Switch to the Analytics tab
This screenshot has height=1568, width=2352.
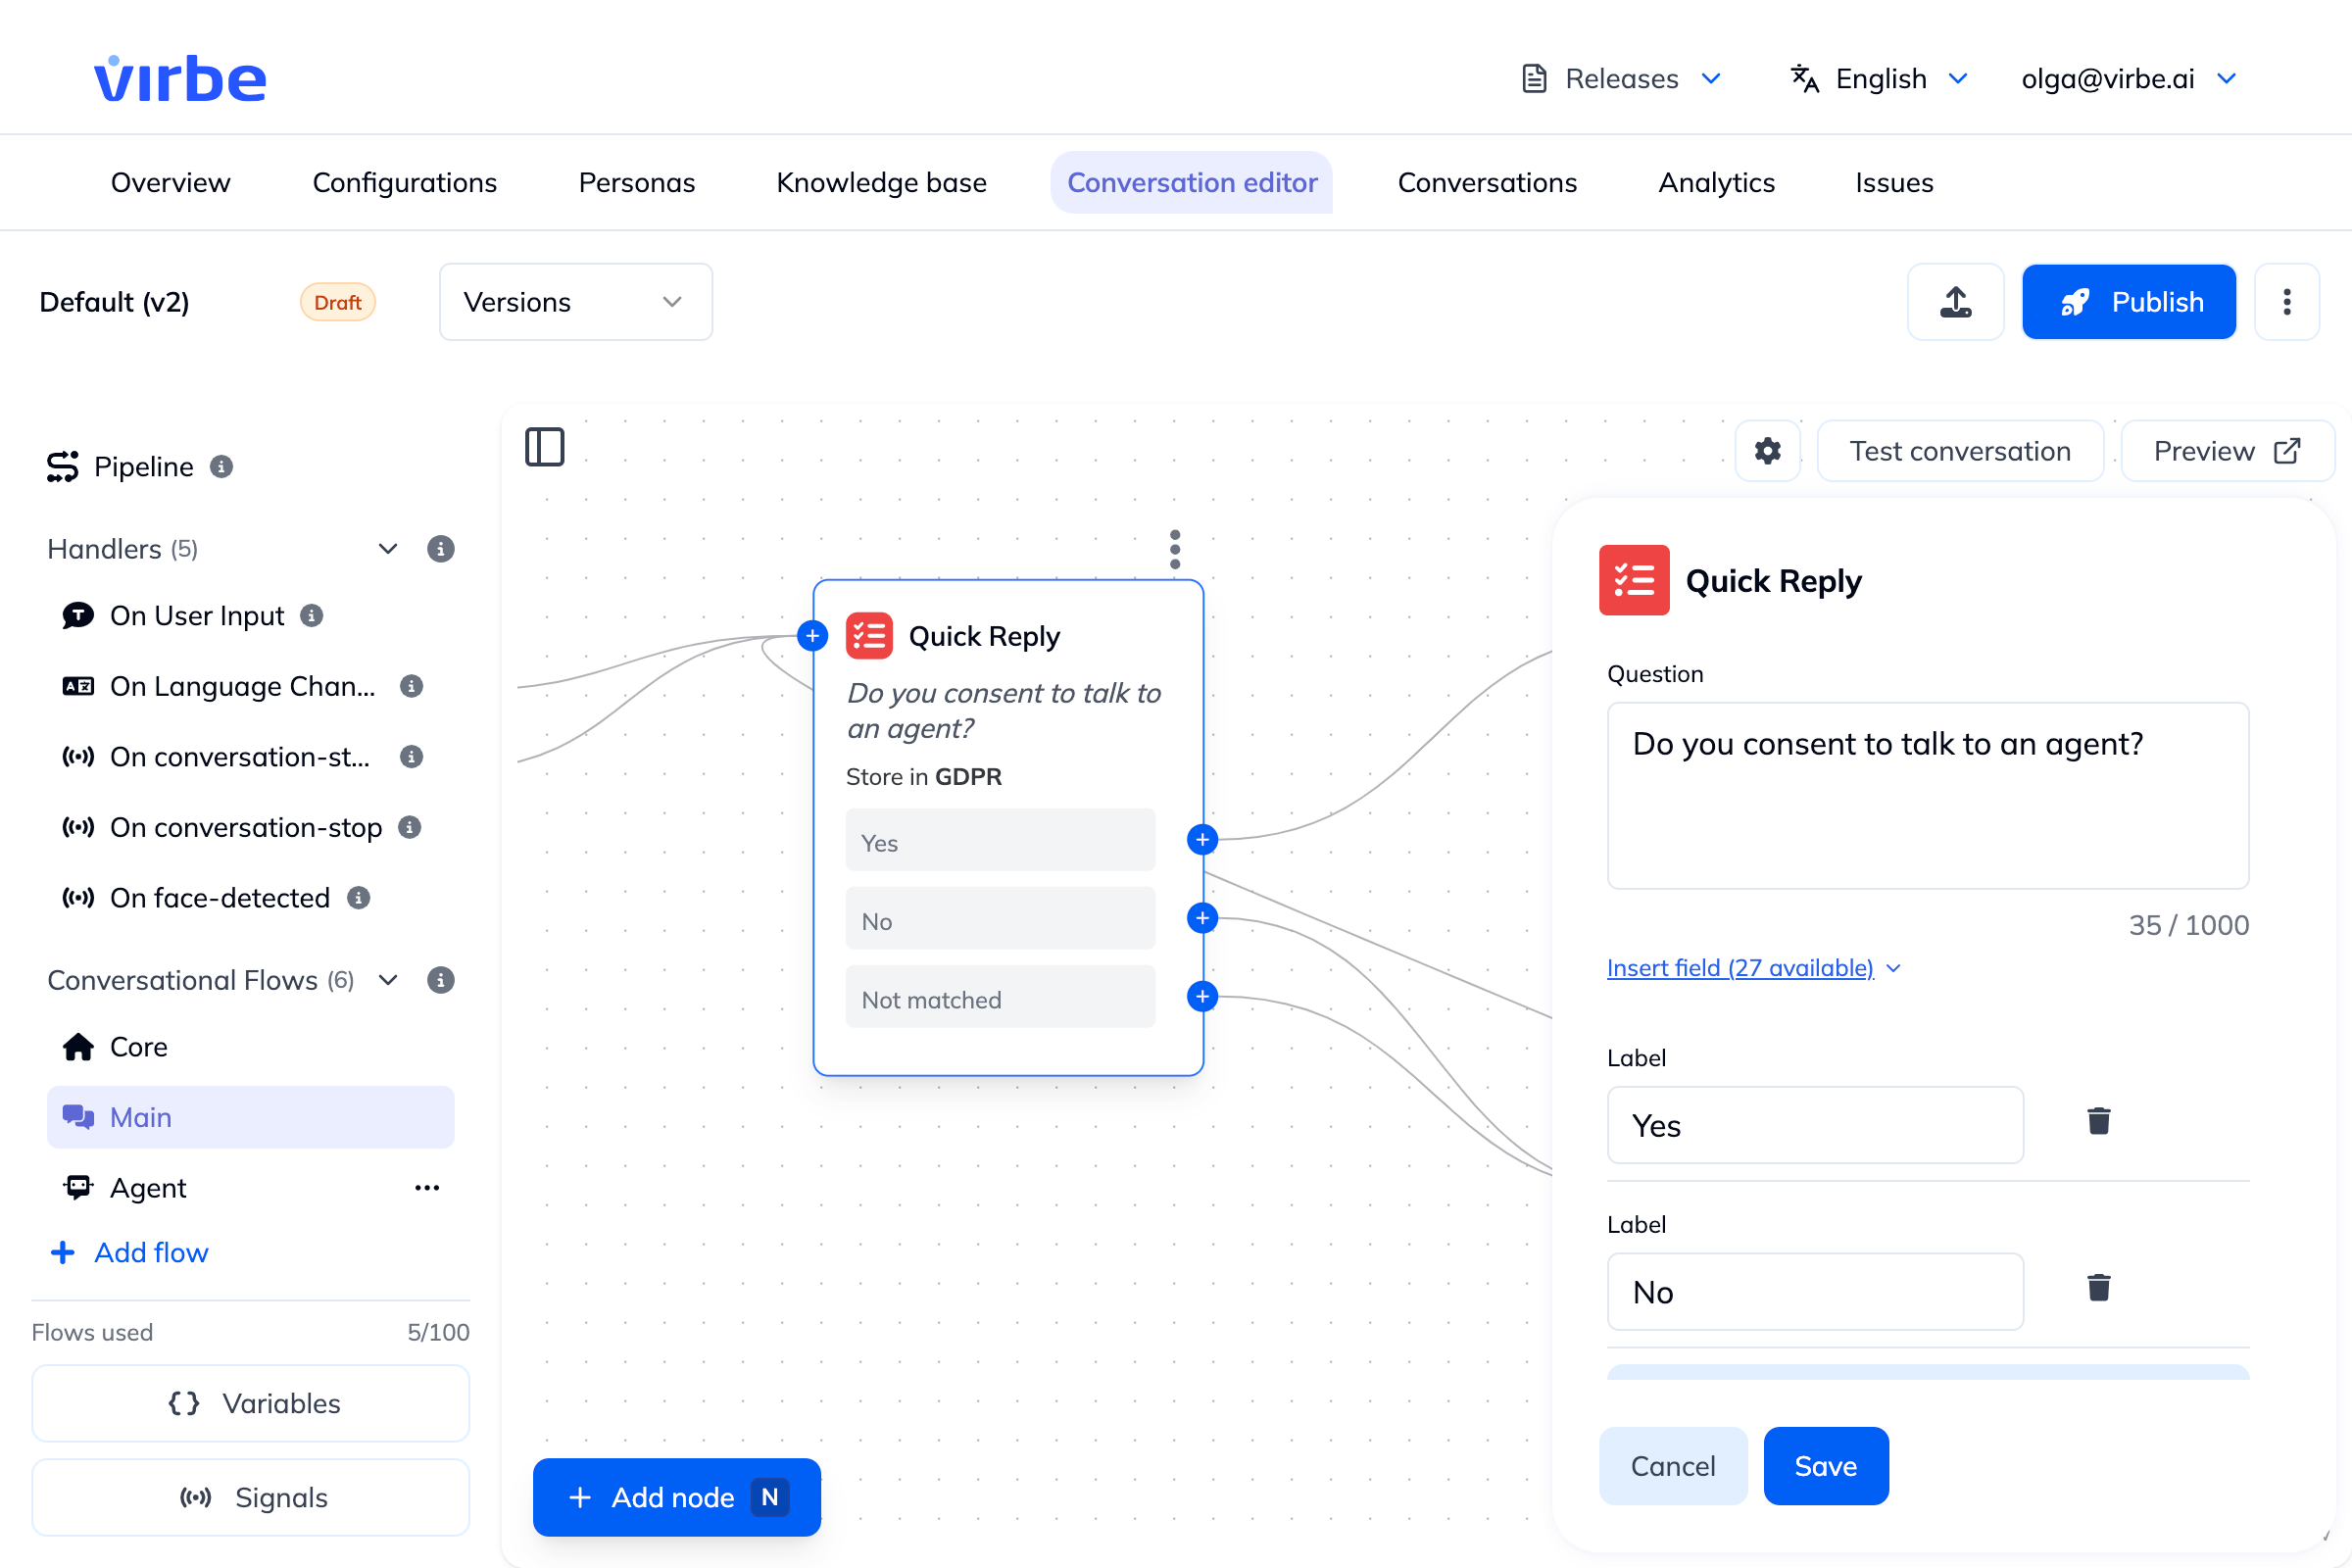[1716, 183]
